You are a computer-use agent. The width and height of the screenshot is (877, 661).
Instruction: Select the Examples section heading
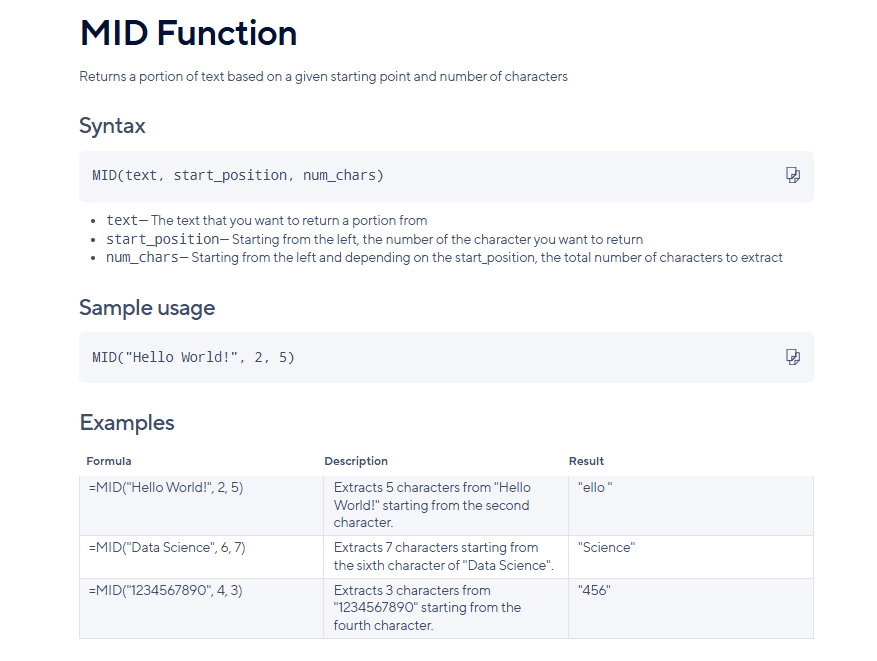(127, 423)
